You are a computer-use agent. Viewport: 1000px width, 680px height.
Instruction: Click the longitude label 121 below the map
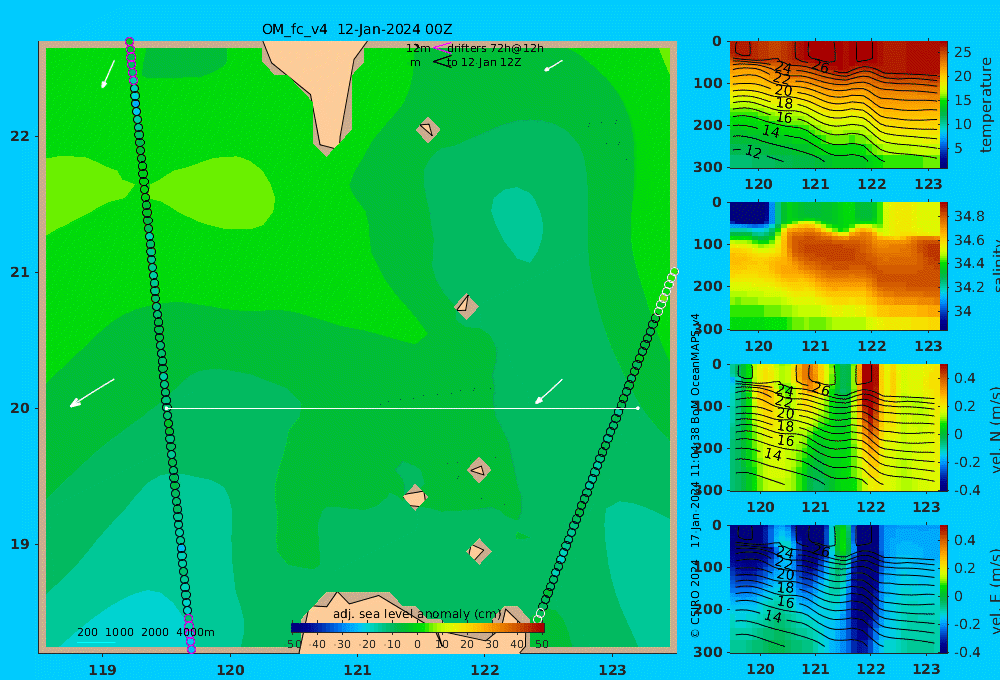point(358,670)
